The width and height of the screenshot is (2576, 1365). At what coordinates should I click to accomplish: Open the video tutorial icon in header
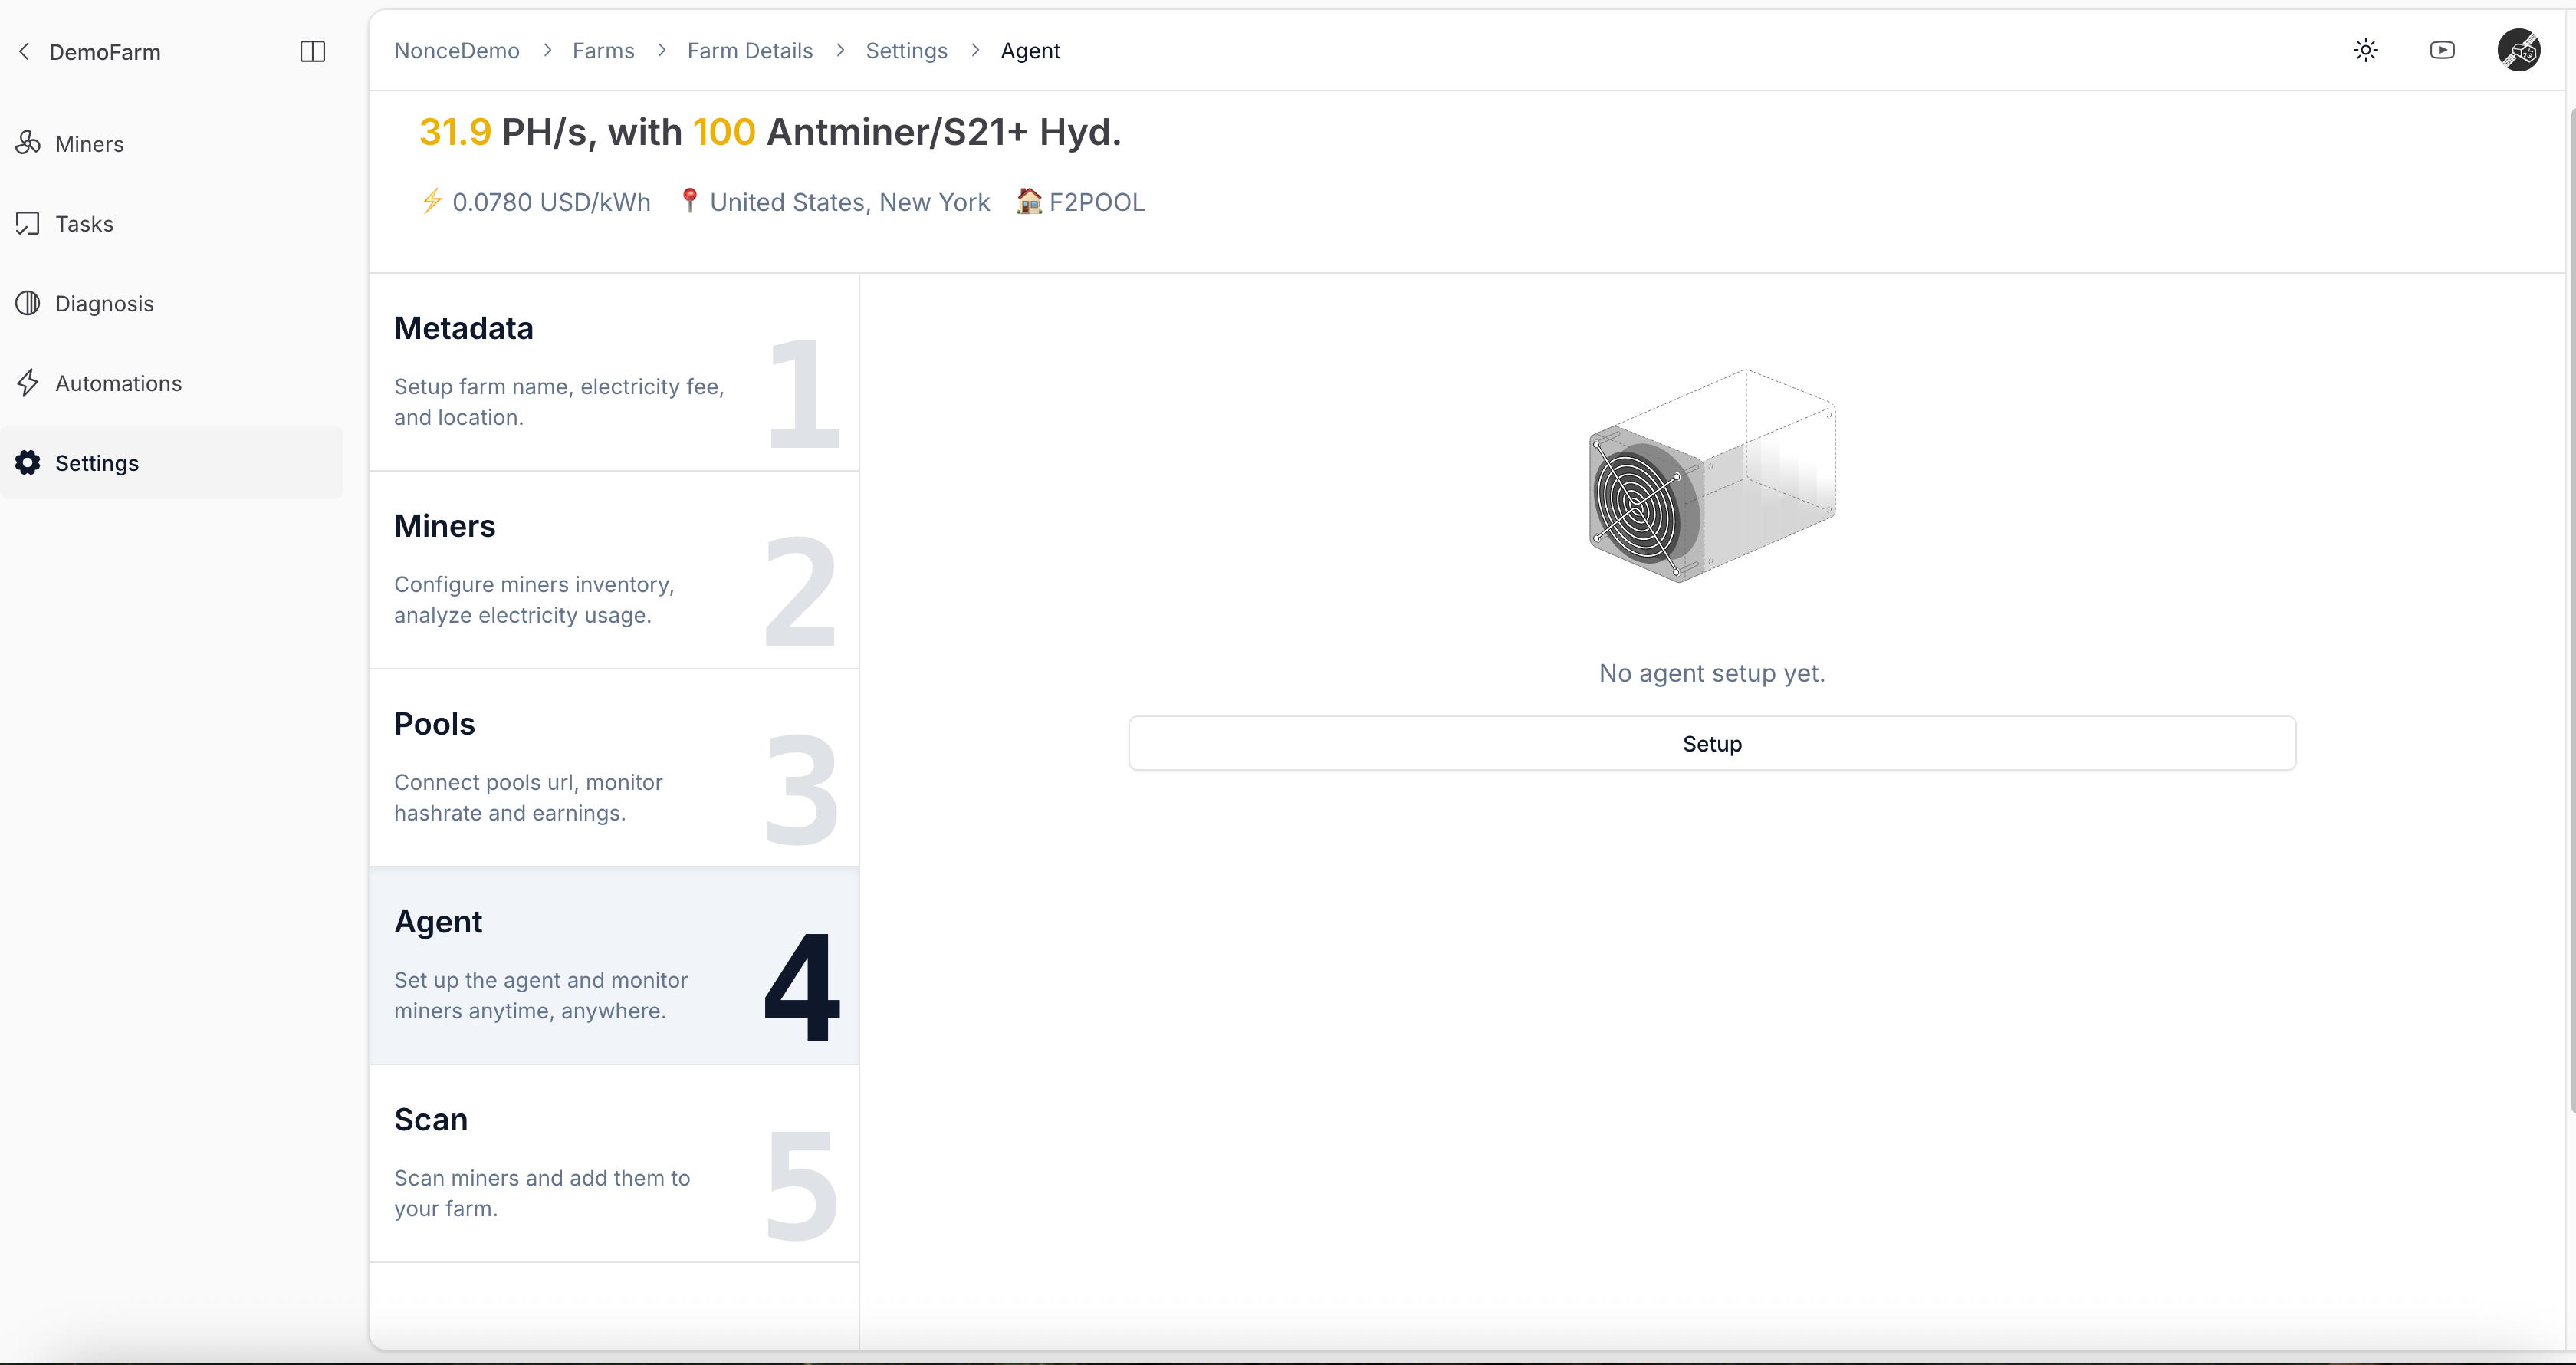(x=2442, y=50)
